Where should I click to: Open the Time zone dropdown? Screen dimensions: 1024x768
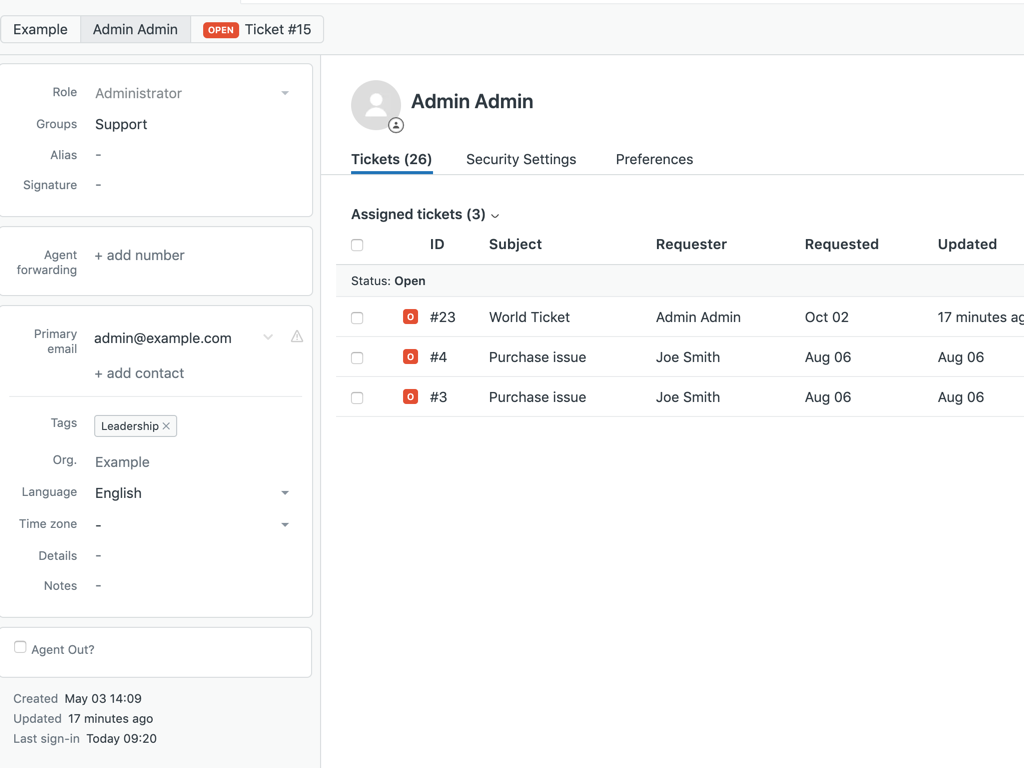point(190,525)
